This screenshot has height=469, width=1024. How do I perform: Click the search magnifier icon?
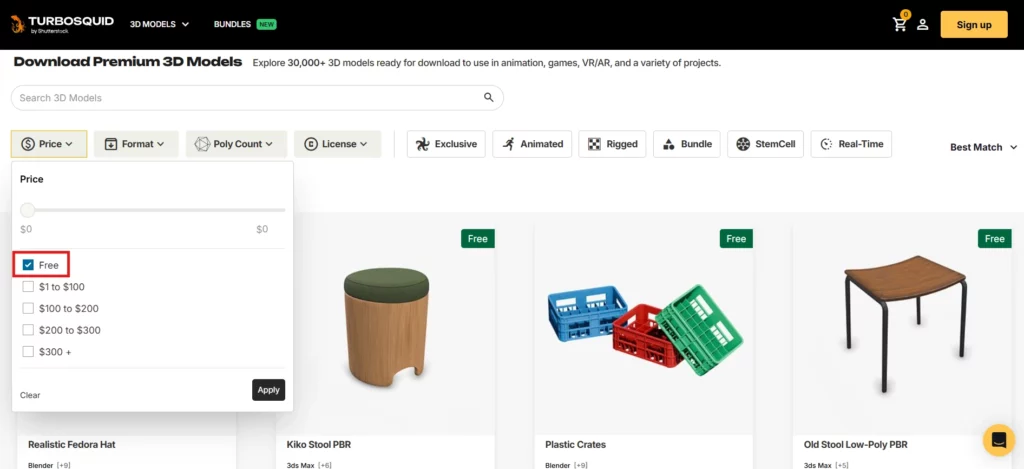coord(489,98)
